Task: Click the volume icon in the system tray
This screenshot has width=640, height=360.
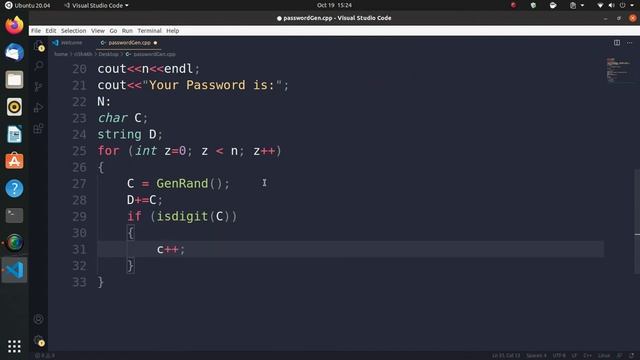Action: point(611,5)
